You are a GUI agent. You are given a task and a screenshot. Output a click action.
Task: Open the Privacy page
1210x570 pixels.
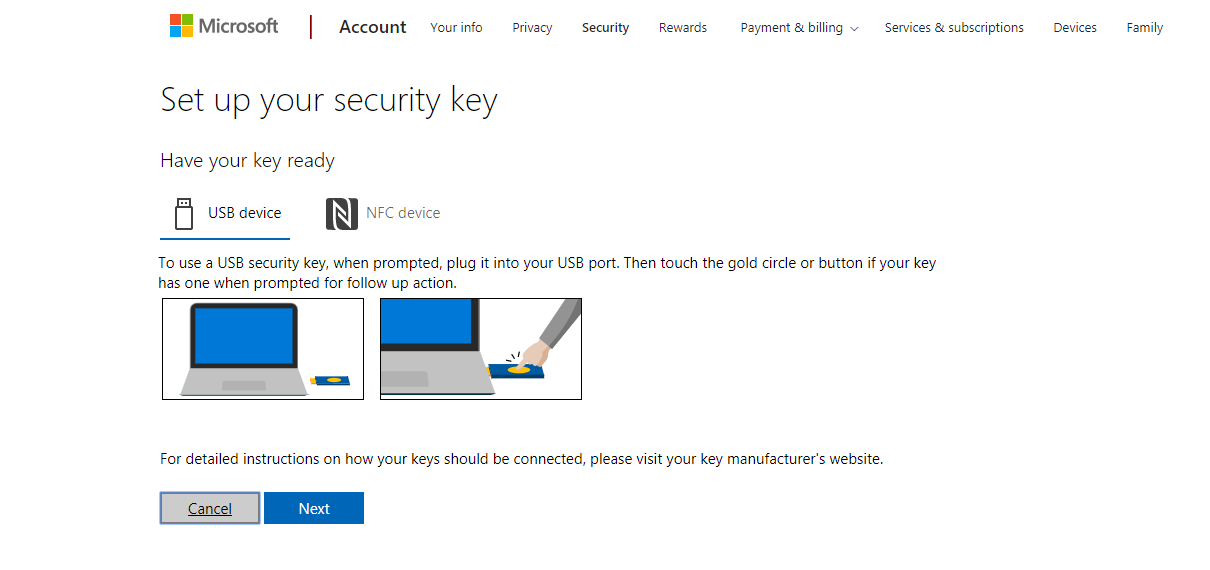532,28
